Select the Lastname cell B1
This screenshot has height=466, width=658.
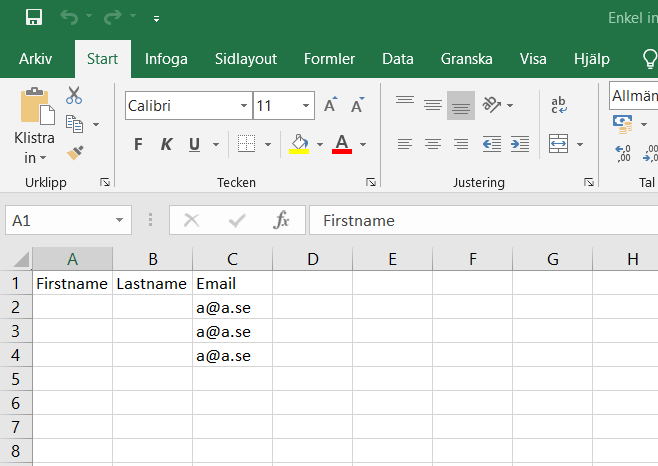coord(152,283)
